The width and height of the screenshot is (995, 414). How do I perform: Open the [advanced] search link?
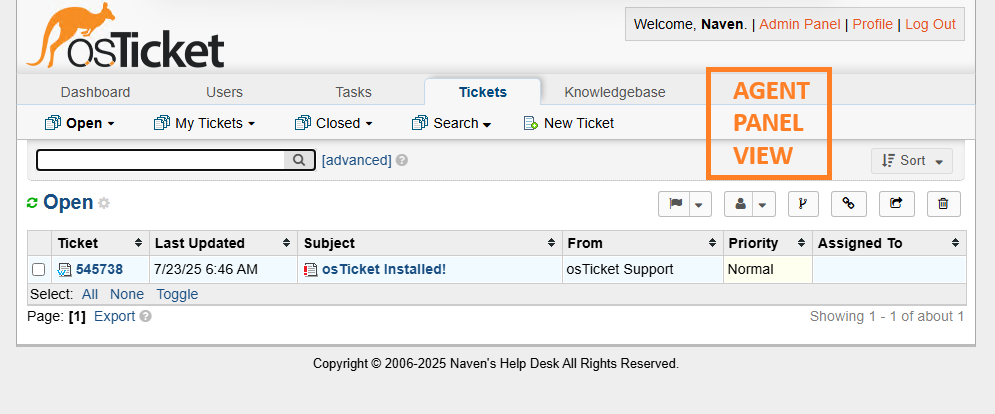357,160
